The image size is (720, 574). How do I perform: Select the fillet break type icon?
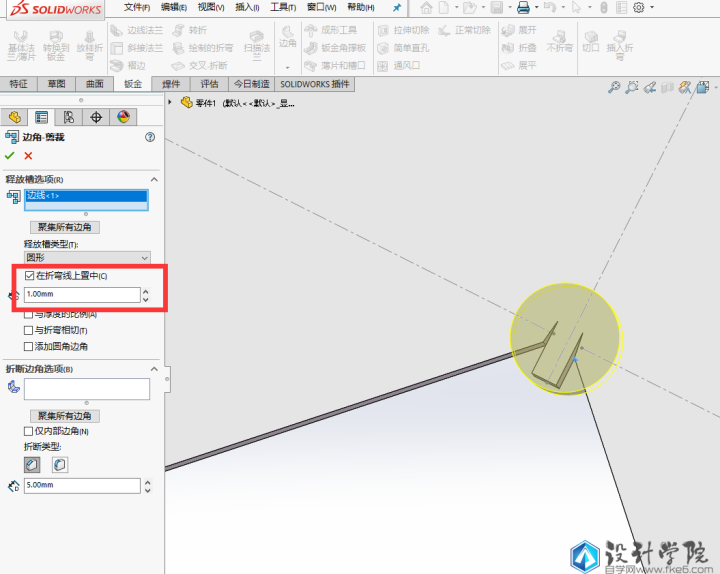(59, 465)
